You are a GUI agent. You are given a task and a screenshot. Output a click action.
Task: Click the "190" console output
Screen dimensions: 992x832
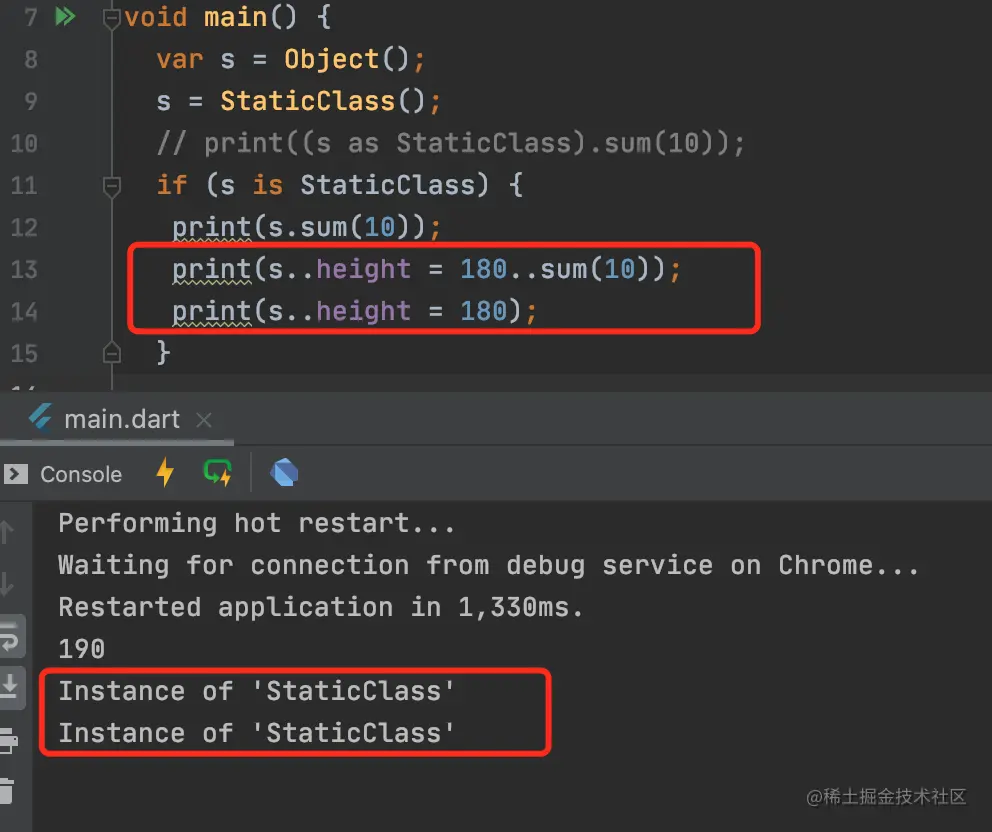pos(82,649)
